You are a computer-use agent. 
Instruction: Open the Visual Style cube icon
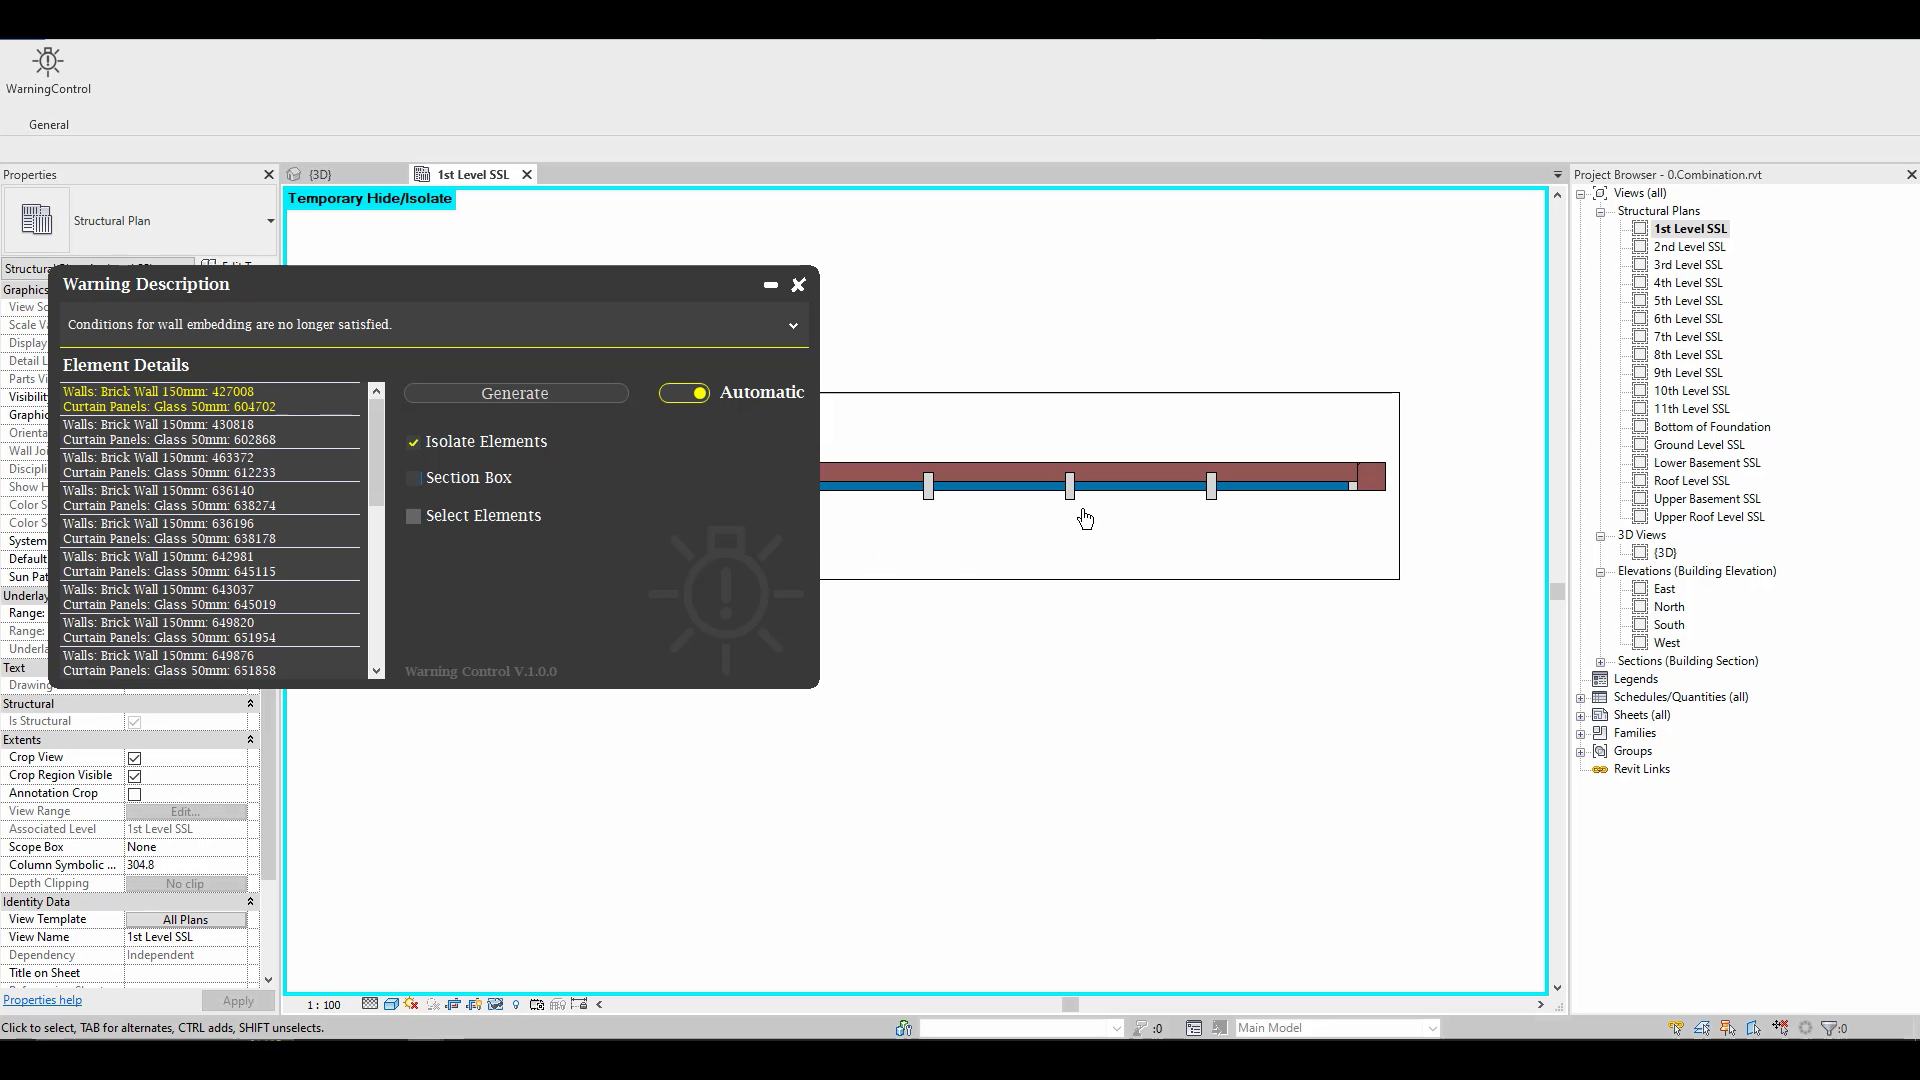tap(391, 1004)
